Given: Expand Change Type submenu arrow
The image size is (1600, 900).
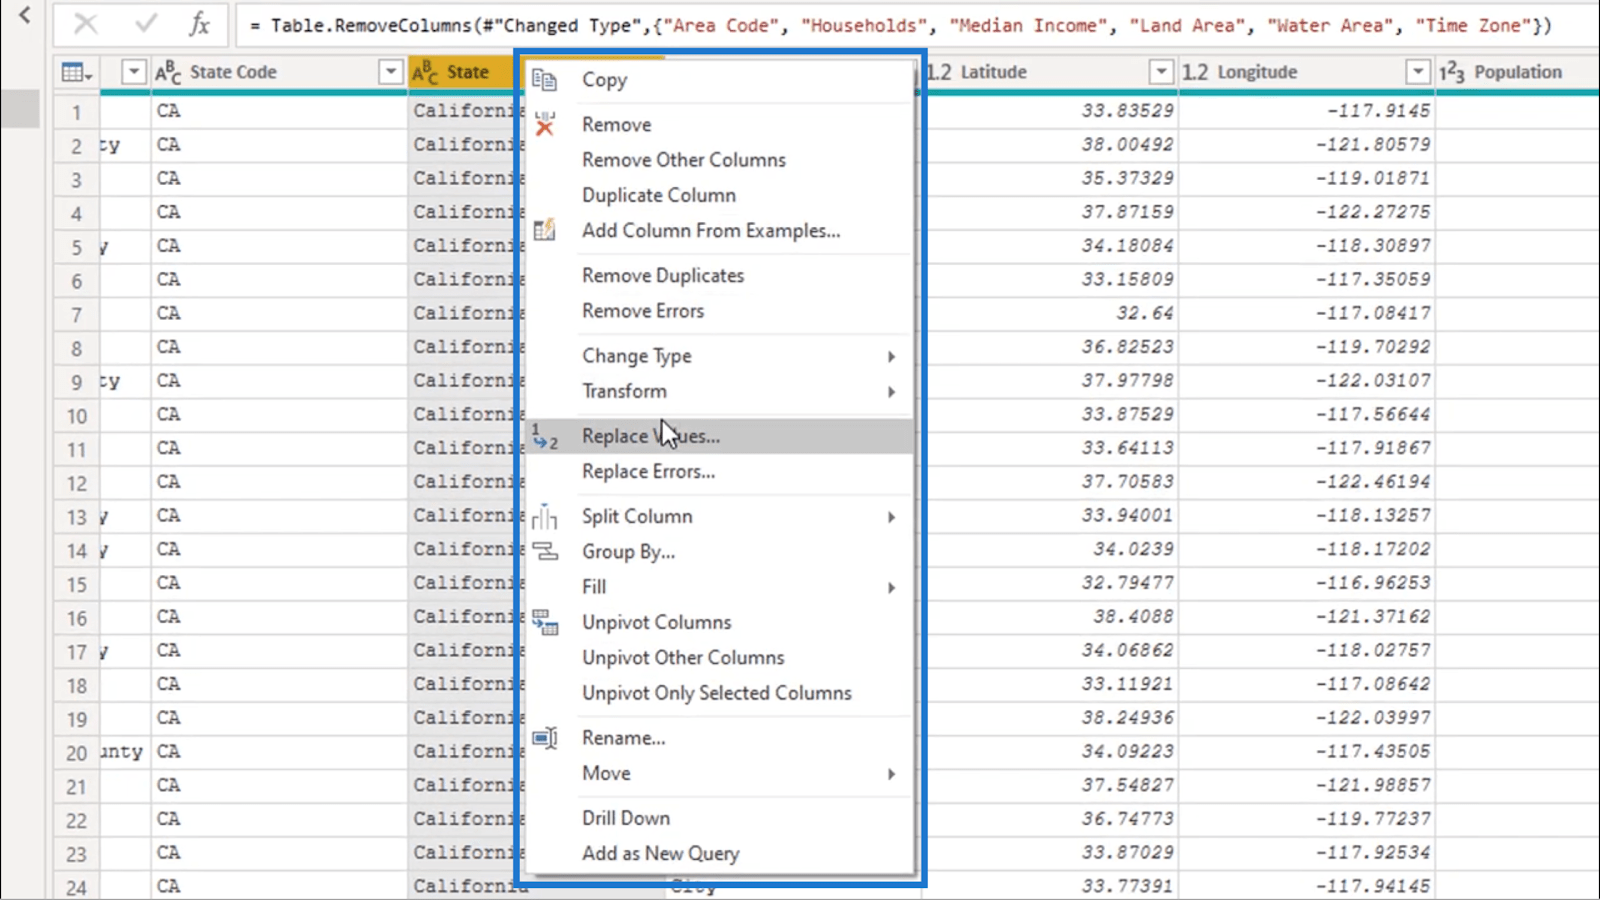Looking at the screenshot, I should 891,357.
